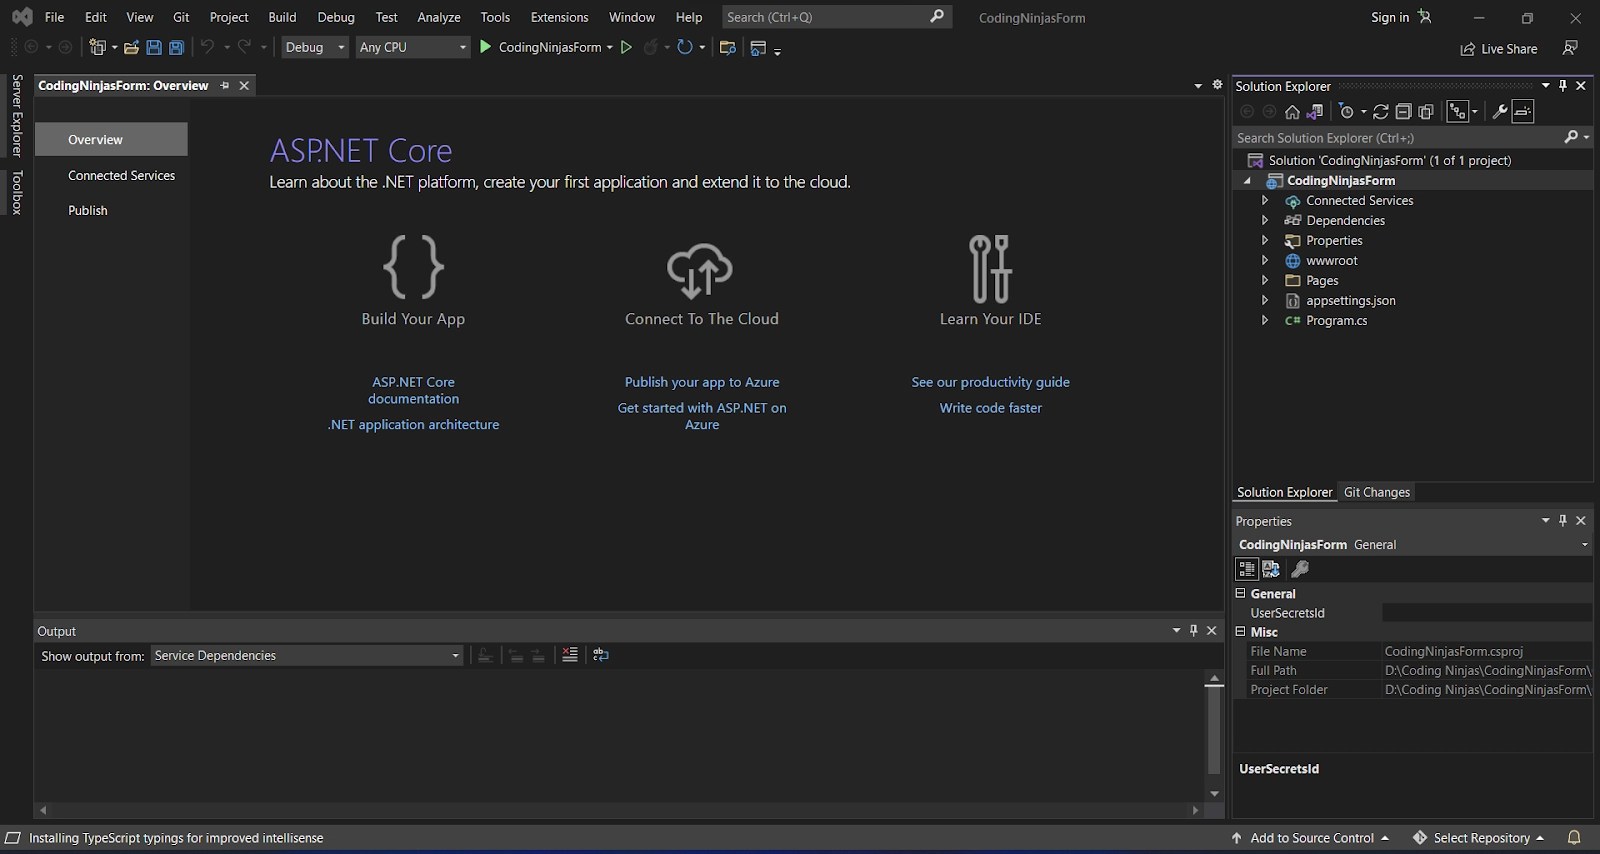Select Connected Services in overview sidebar
1600x854 pixels.
point(121,175)
